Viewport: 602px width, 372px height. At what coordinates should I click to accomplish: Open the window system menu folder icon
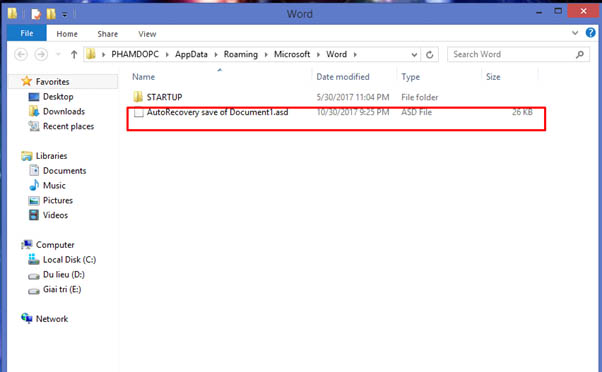point(12,13)
